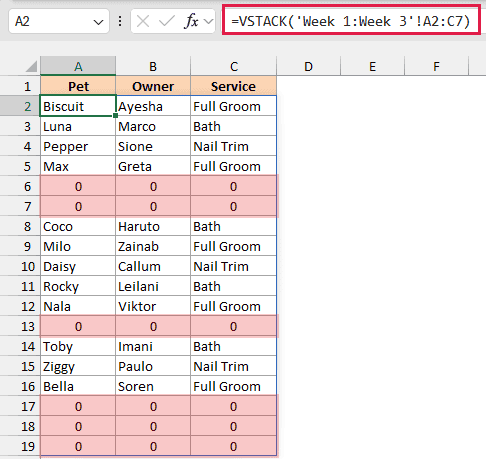Select the cell containing Rocky
This screenshot has height=459, width=486.
point(78,286)
